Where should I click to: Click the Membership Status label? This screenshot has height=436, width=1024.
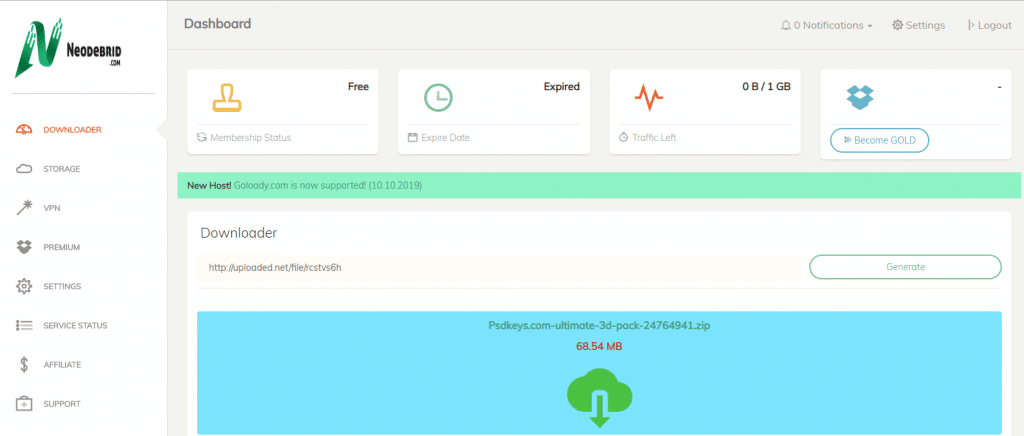tap(251, 138)
